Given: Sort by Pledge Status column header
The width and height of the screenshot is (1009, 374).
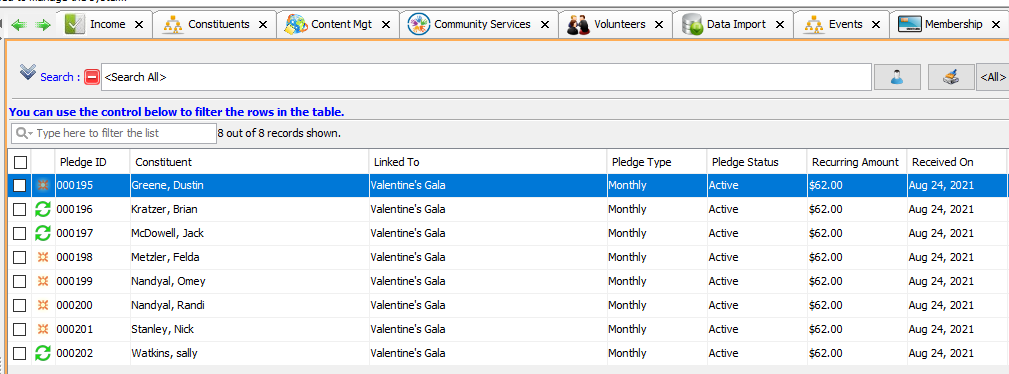Looking at the screenshot, I should point(757,162).
